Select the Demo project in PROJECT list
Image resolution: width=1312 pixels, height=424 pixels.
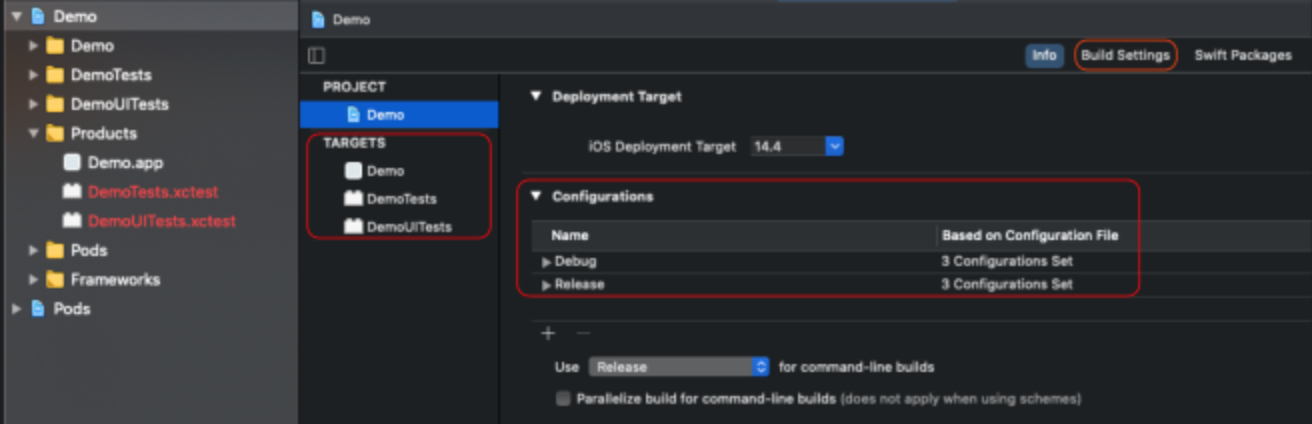(x=385, y=115)
